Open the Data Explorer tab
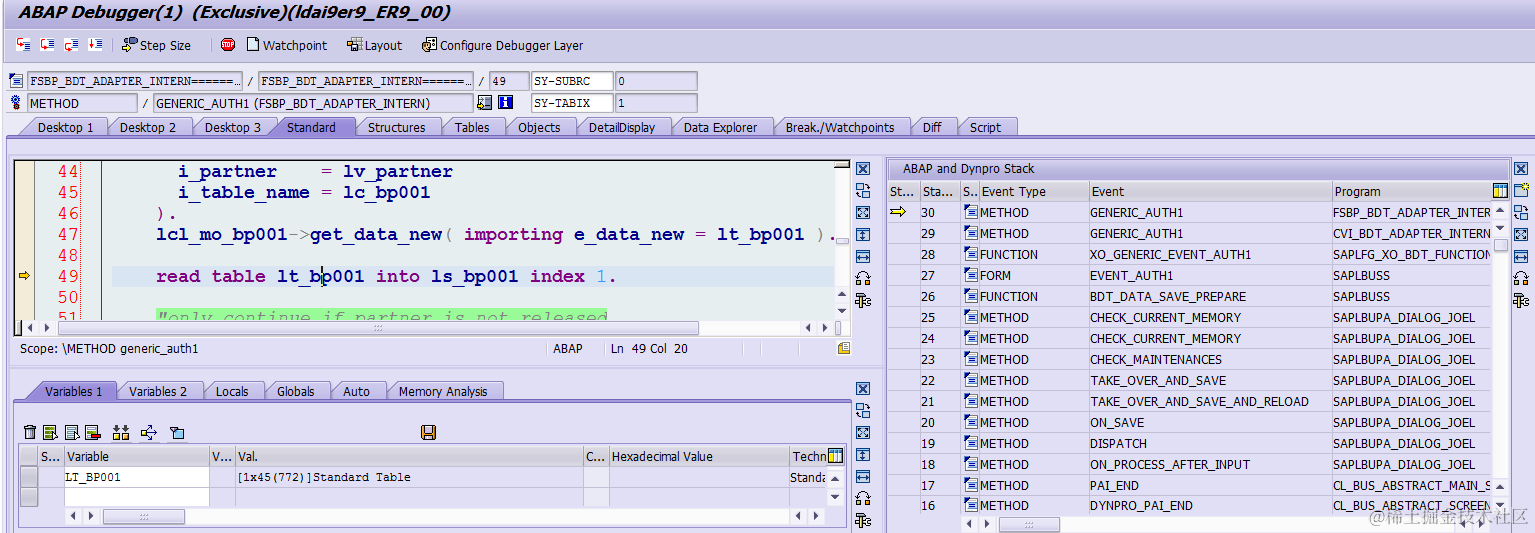Screen dimensions: 1535x533 click(x=720, y=127)
